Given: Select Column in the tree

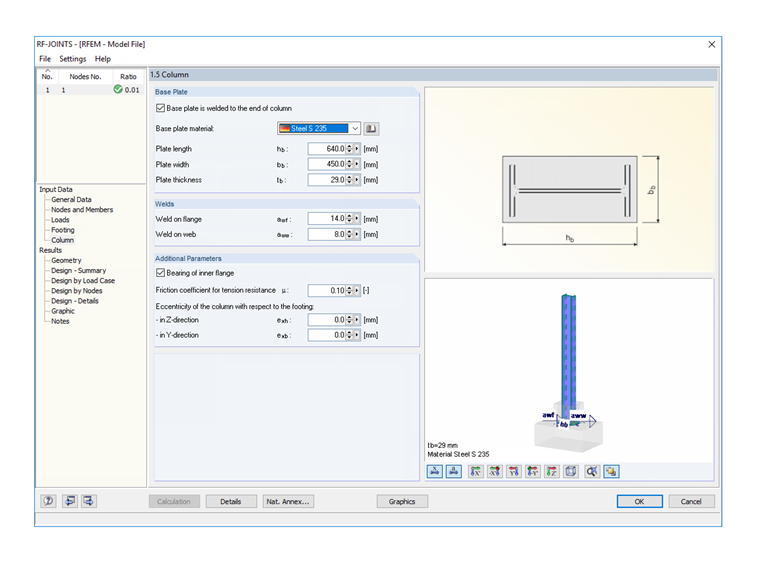Looking at the screenshot, I should 63,240.
